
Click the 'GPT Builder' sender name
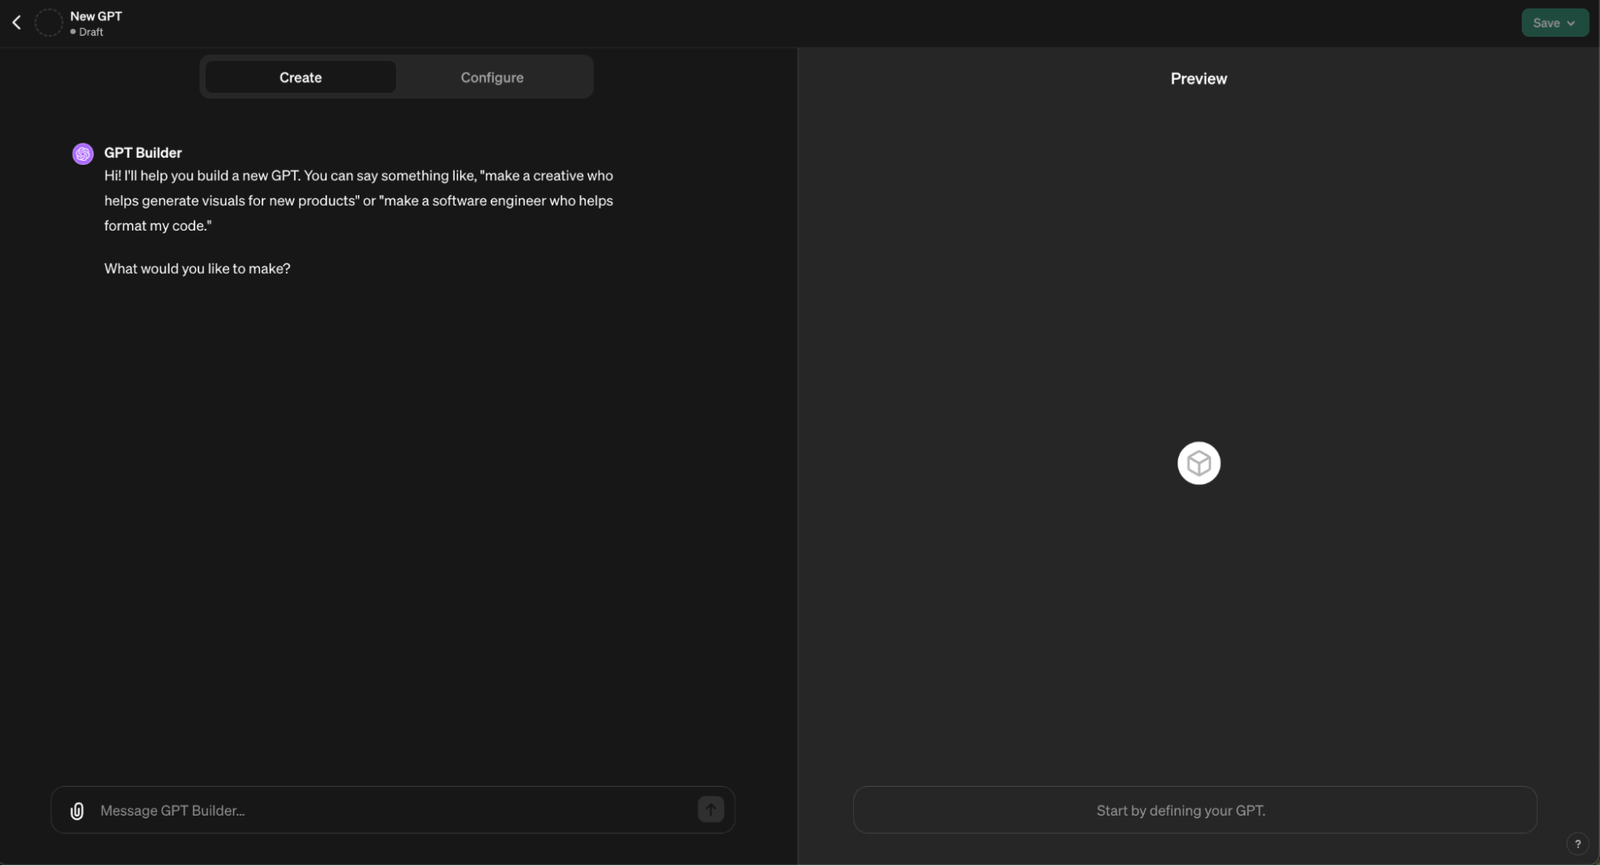(143, 152)
